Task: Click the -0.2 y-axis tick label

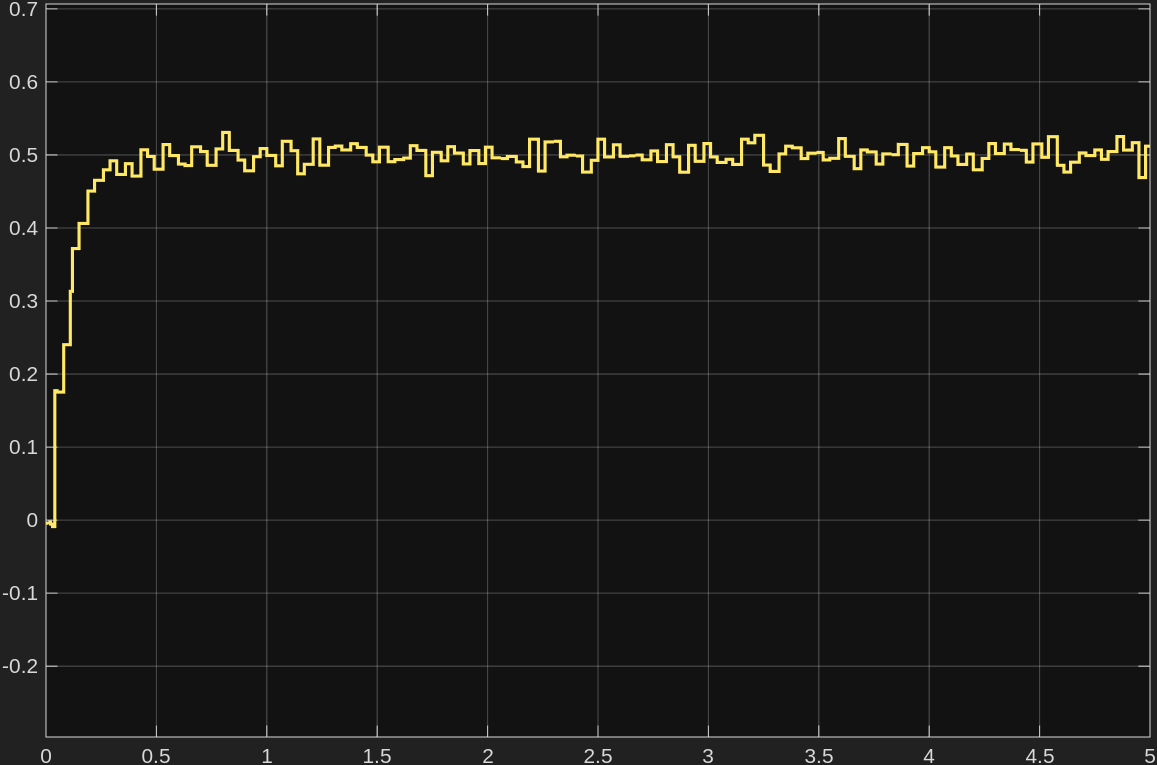Action: 20,666
